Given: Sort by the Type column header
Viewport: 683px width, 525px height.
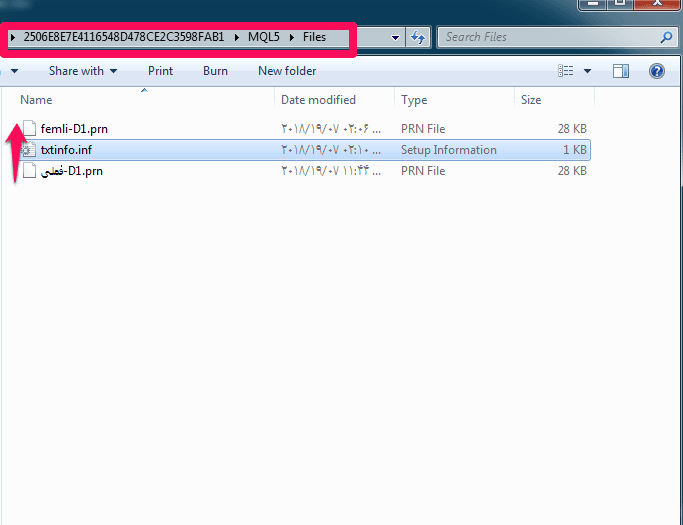Looking at the screenshot, I should (x=414, y=100).
